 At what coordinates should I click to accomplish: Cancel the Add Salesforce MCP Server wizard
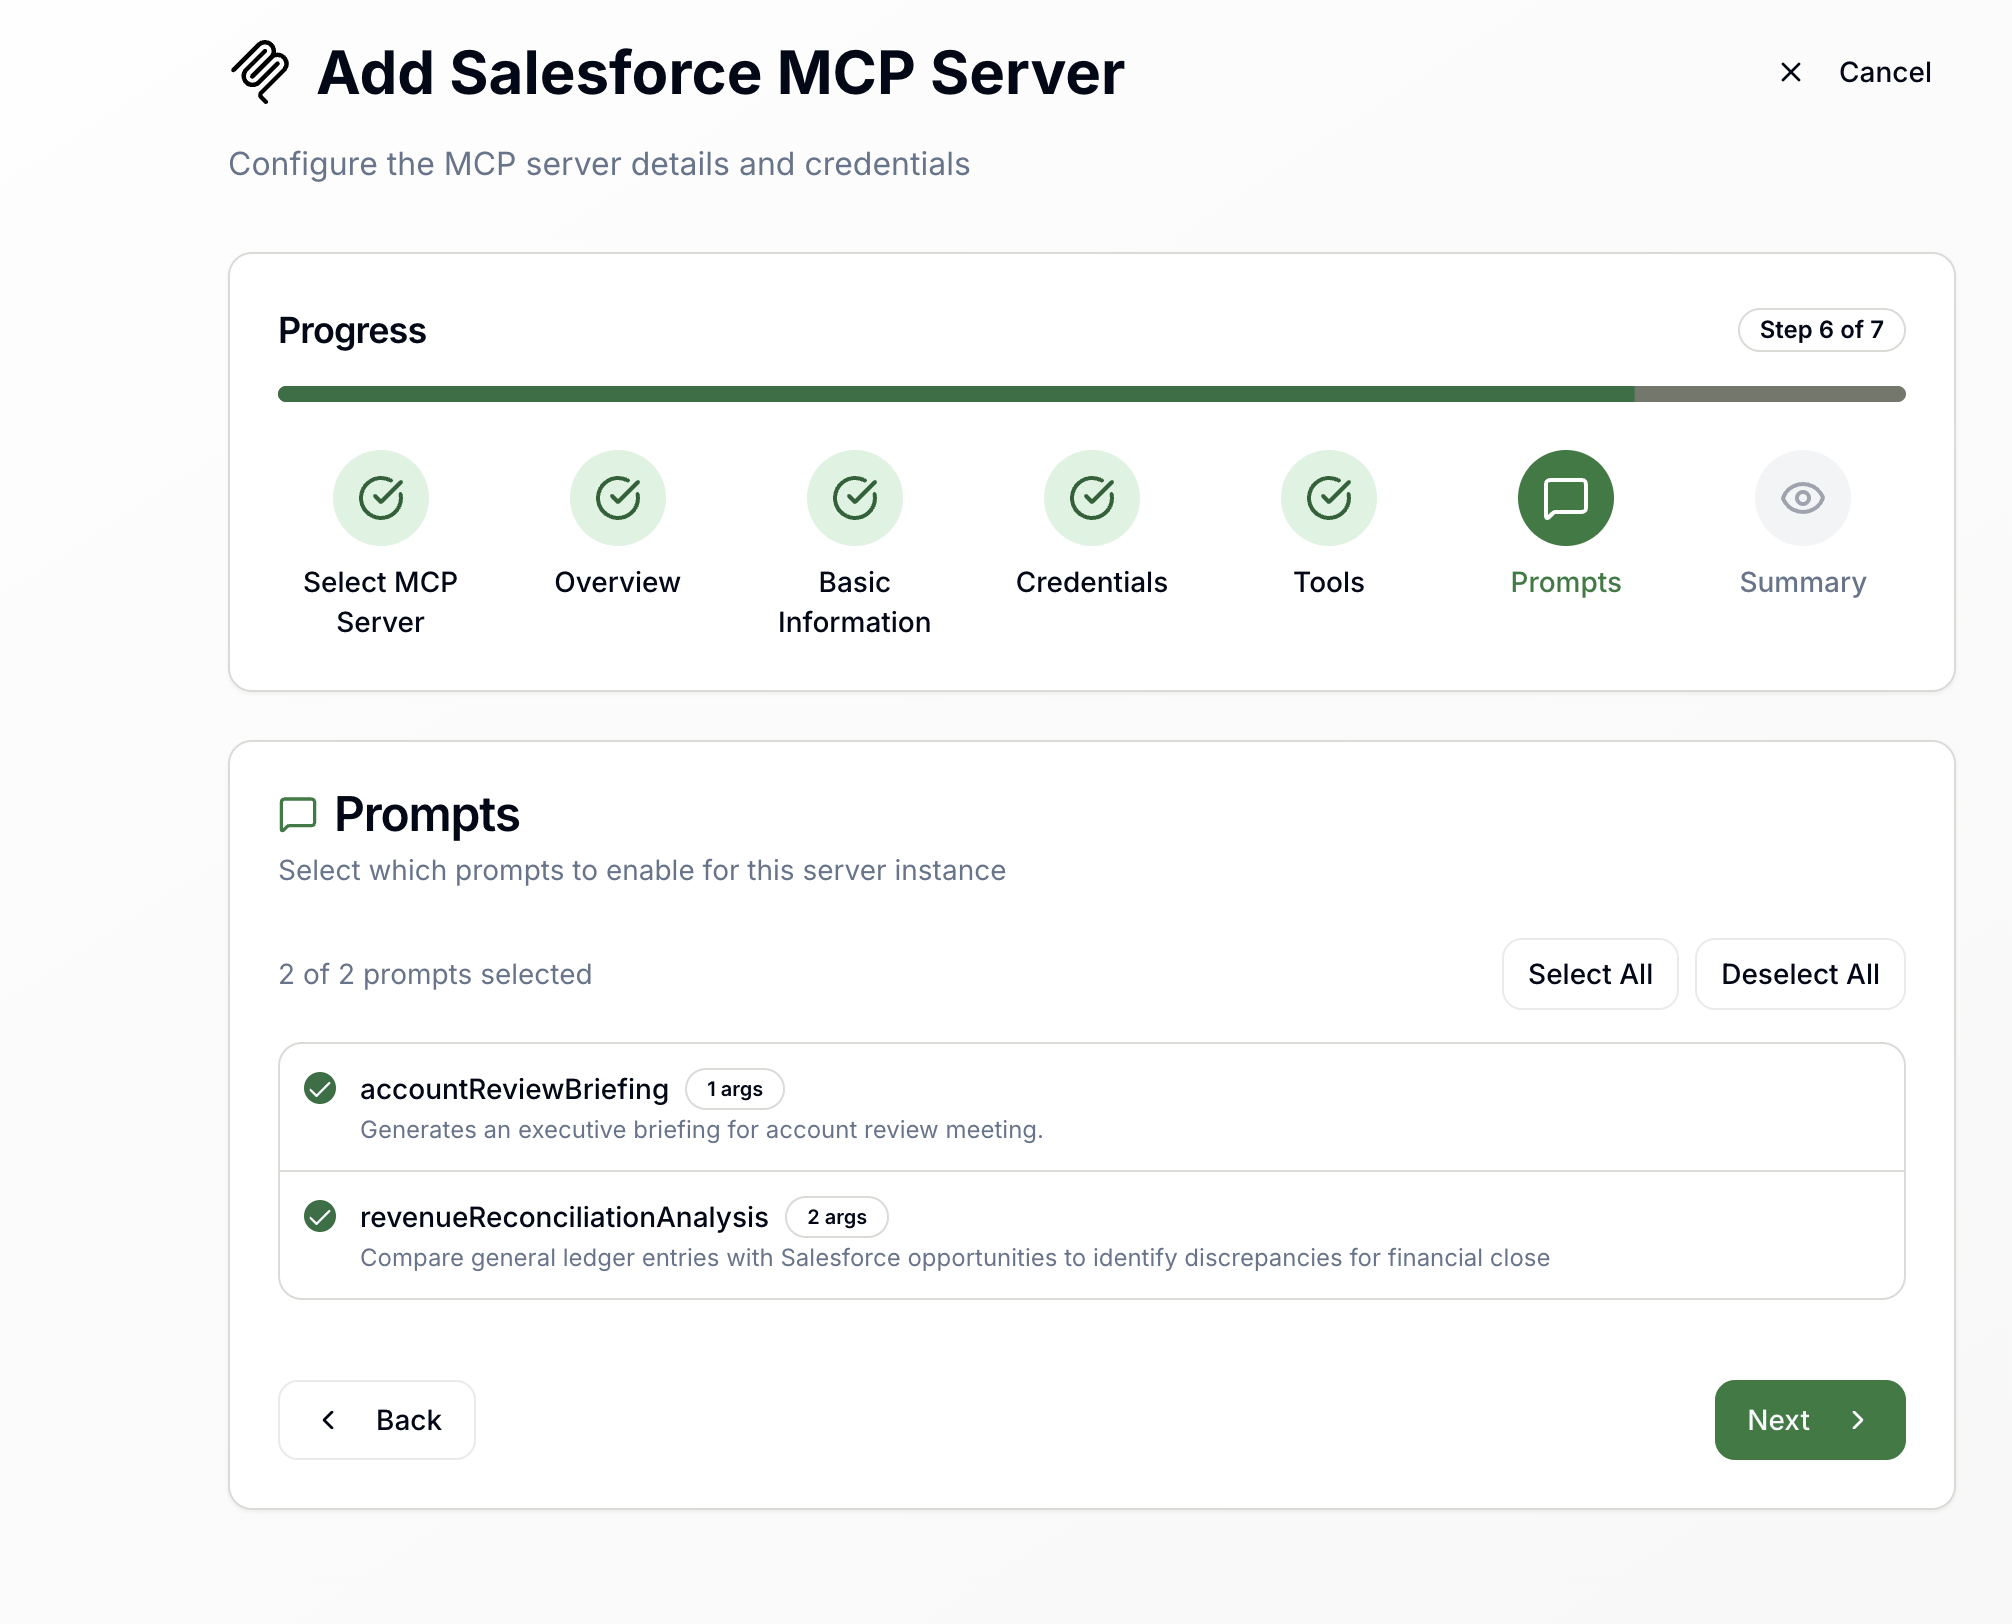(1856, 72)
